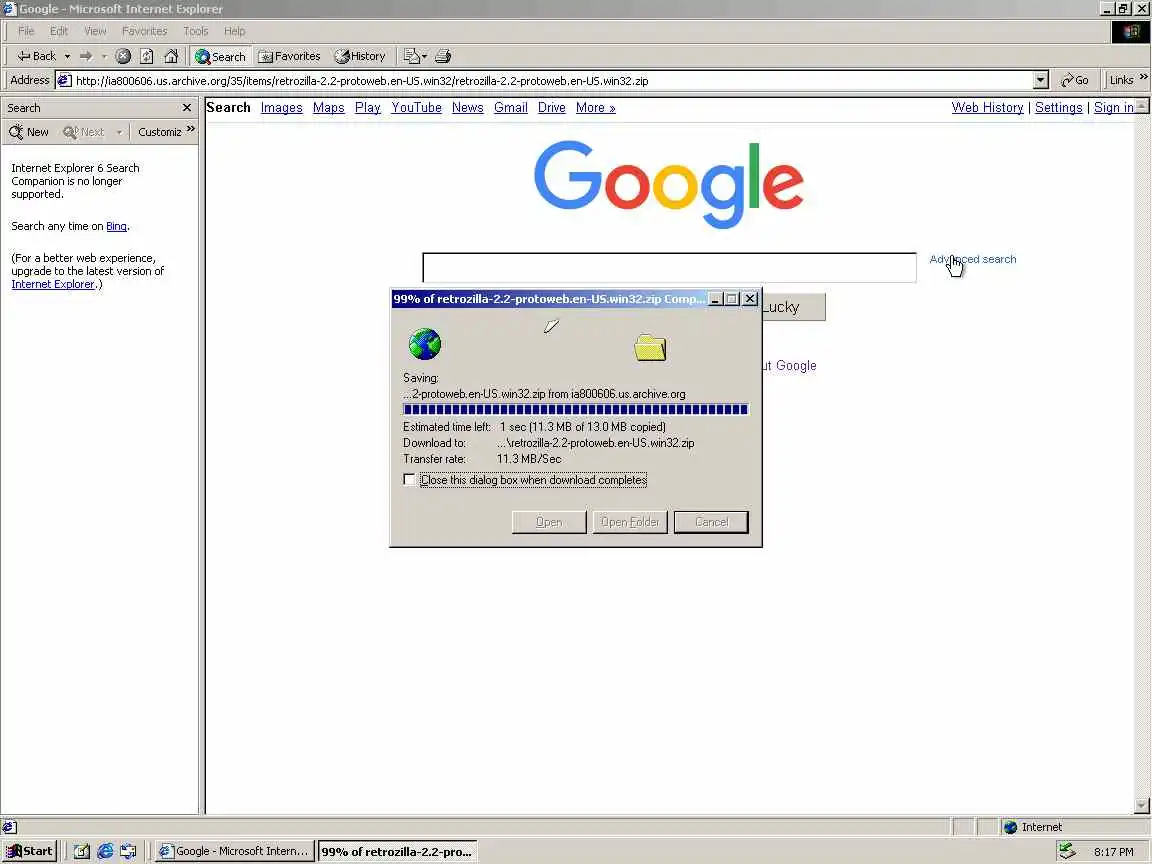Expand the Links toolbar chevron
This screenshot has width=1152, height=864.
pyautogui.click(x=1143, y=77)
